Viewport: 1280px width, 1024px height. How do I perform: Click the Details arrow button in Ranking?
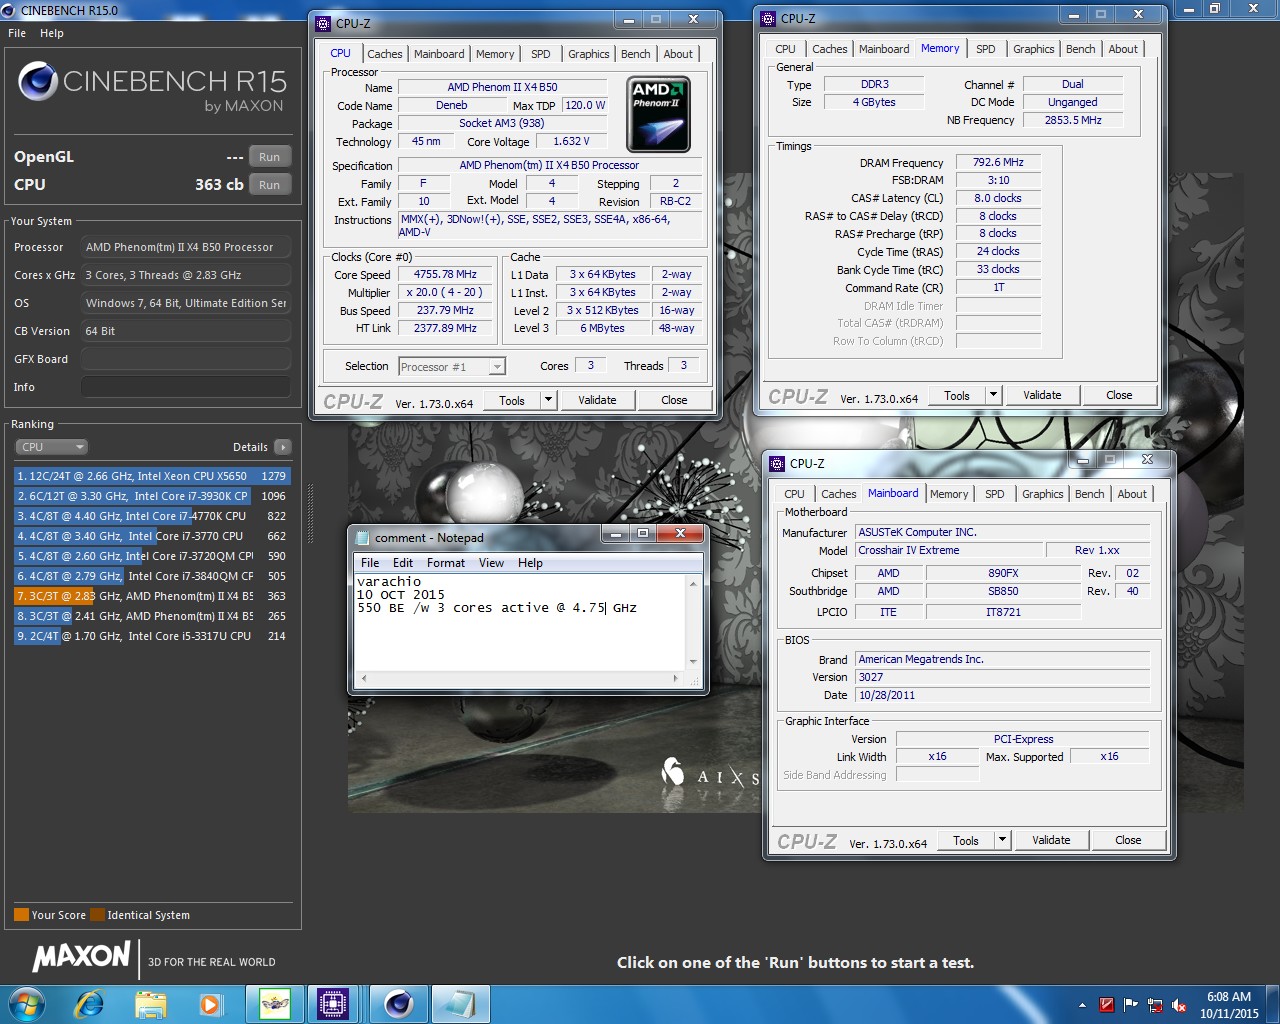pyautogui.click(x=283, y=447)
